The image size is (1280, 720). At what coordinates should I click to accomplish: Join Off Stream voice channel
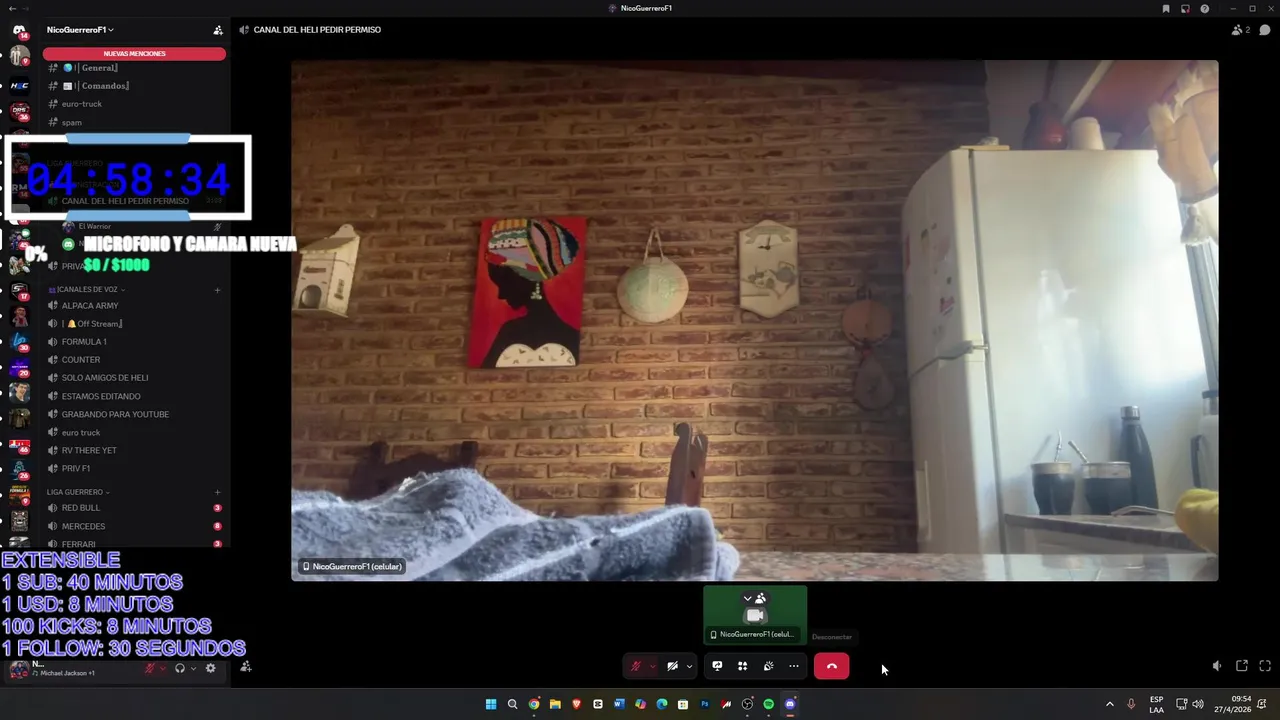point(134,324)
